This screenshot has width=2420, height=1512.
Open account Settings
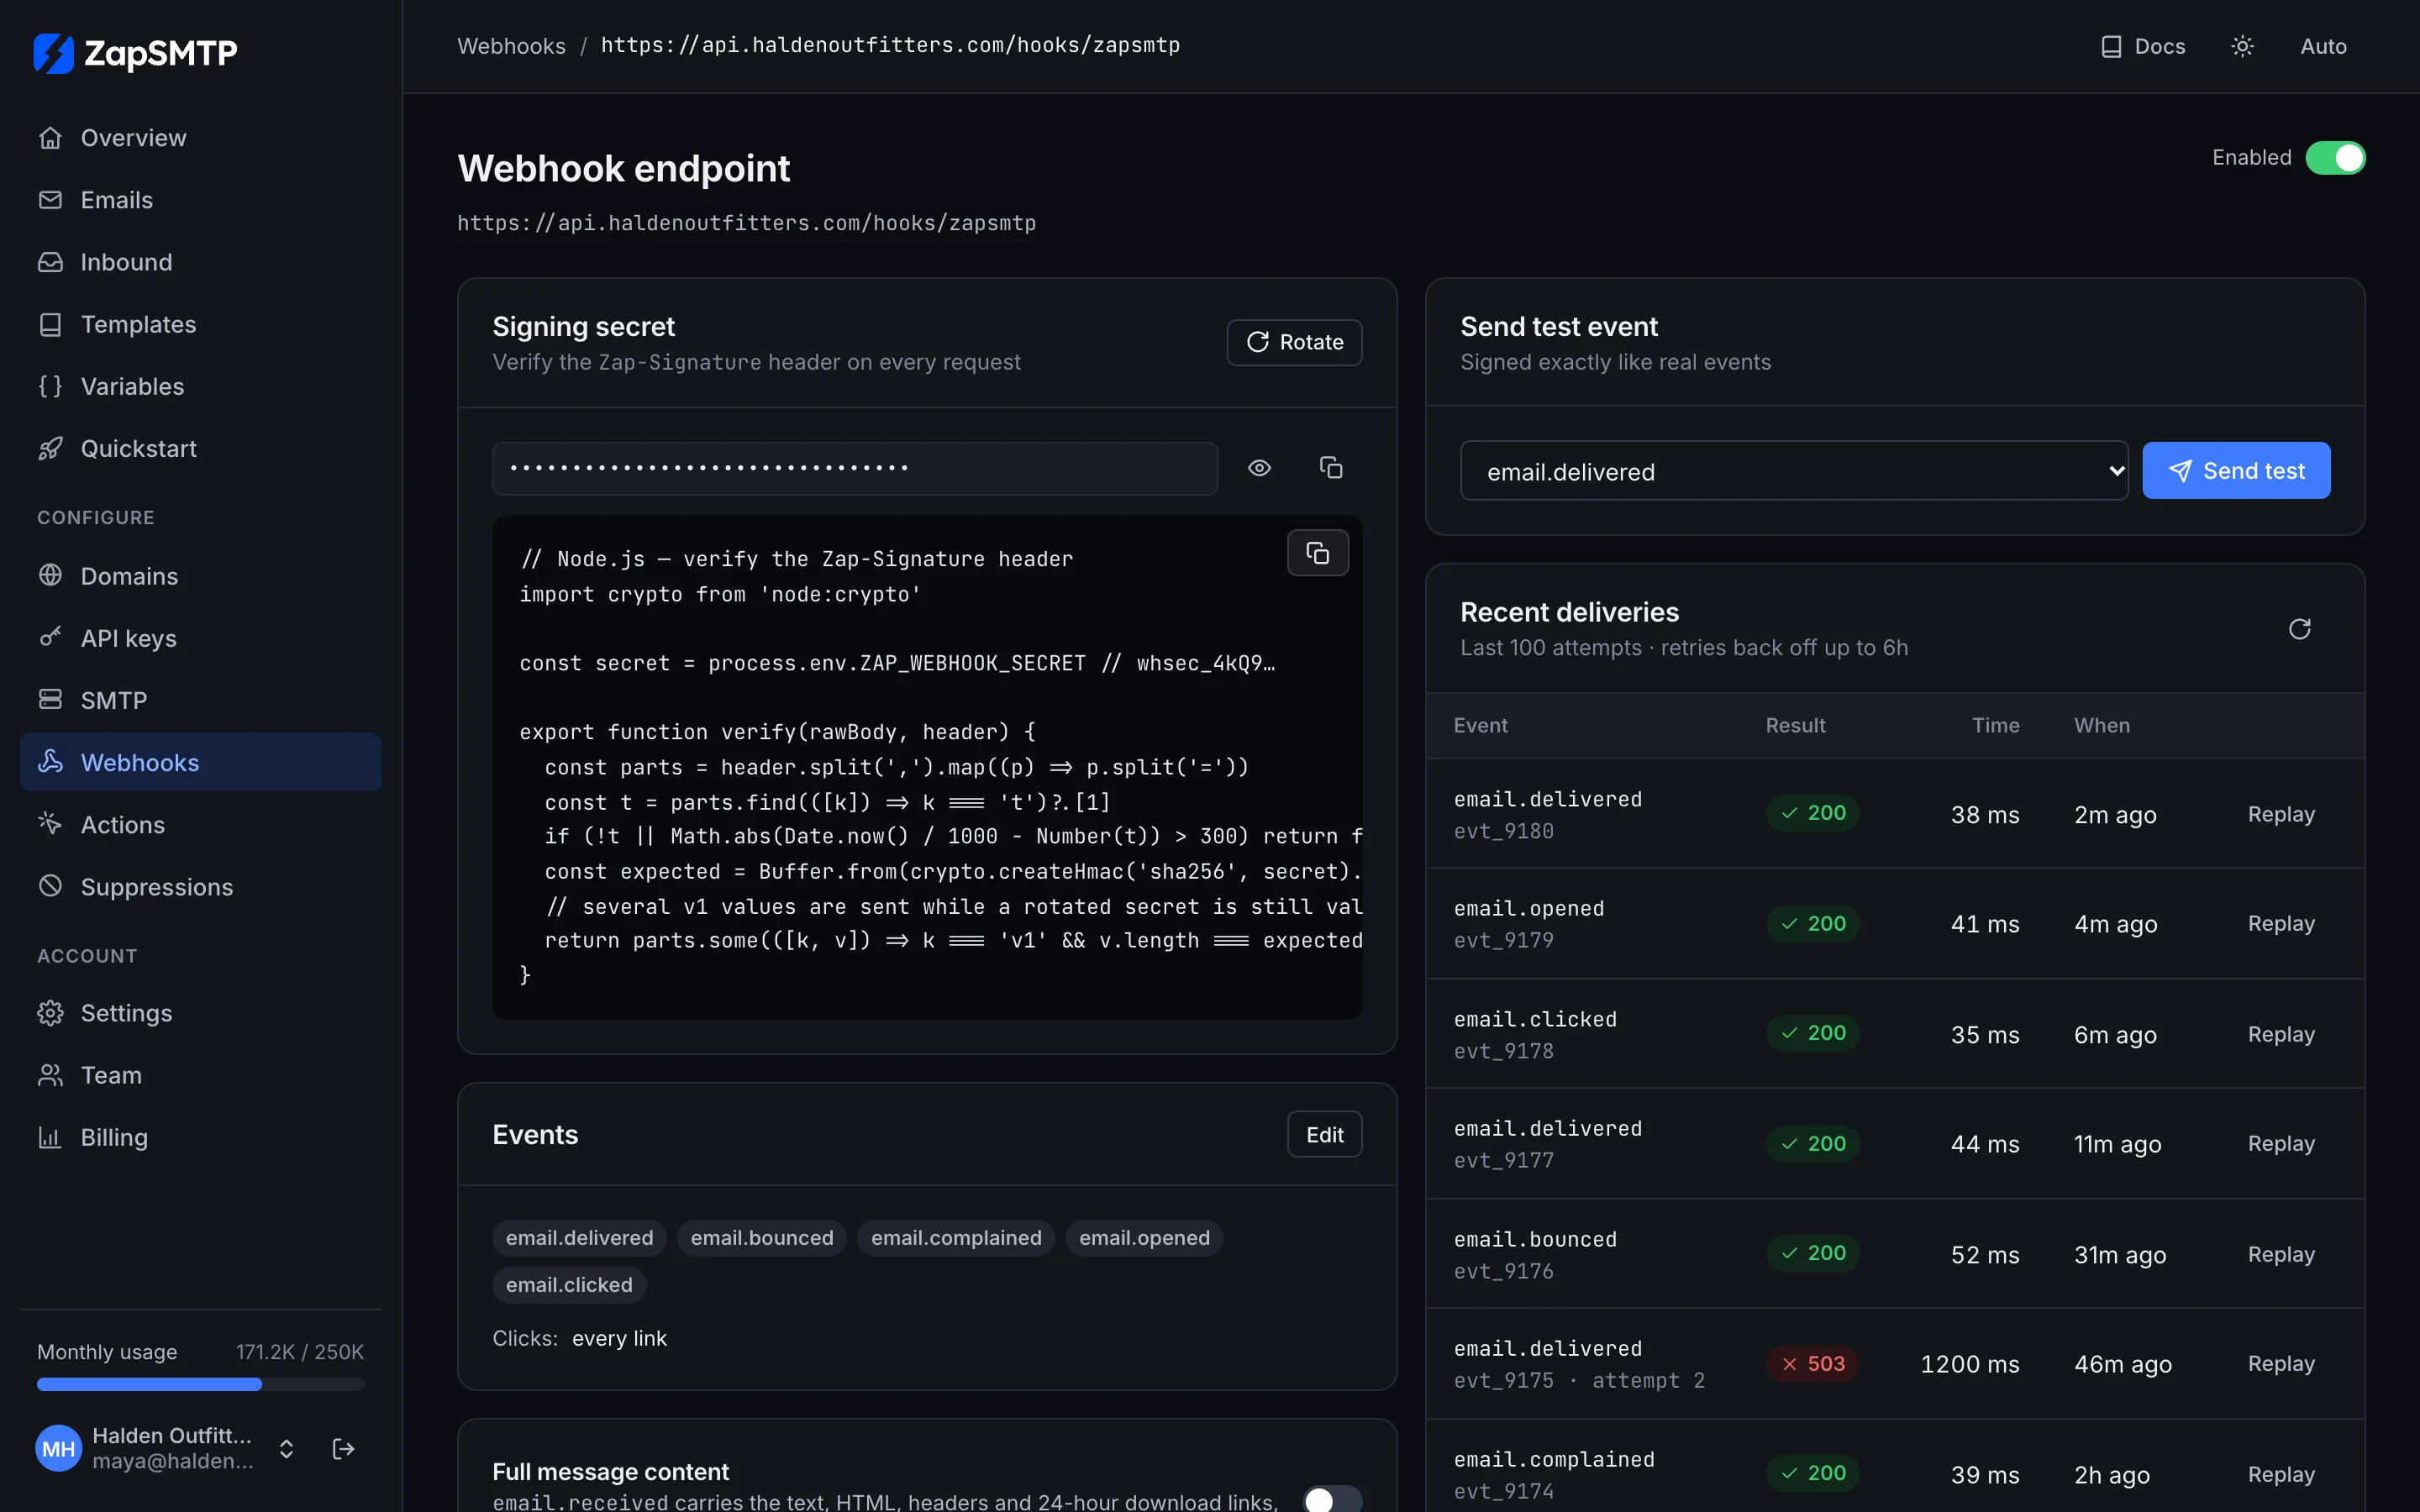pos(200,1013)
